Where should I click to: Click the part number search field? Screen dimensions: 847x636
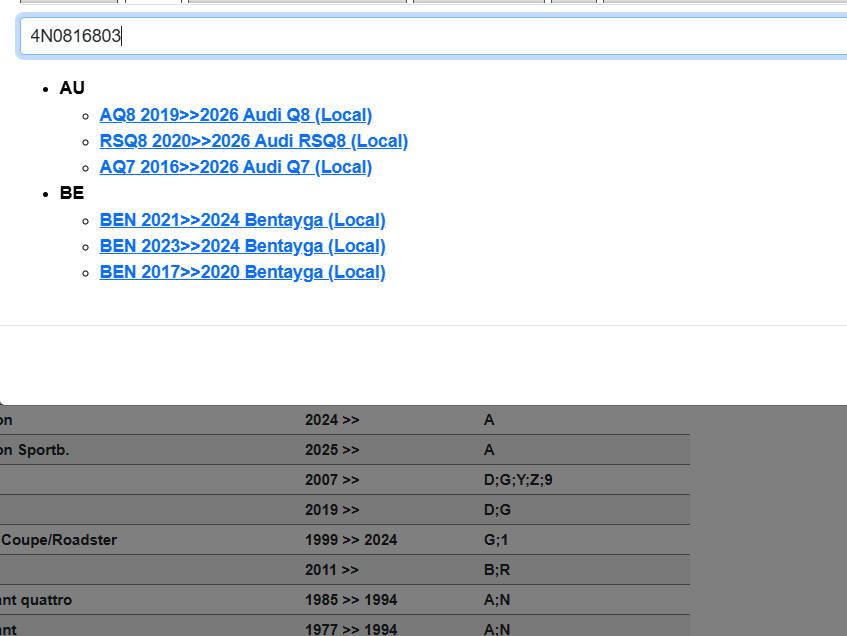(x=430, y=37)
